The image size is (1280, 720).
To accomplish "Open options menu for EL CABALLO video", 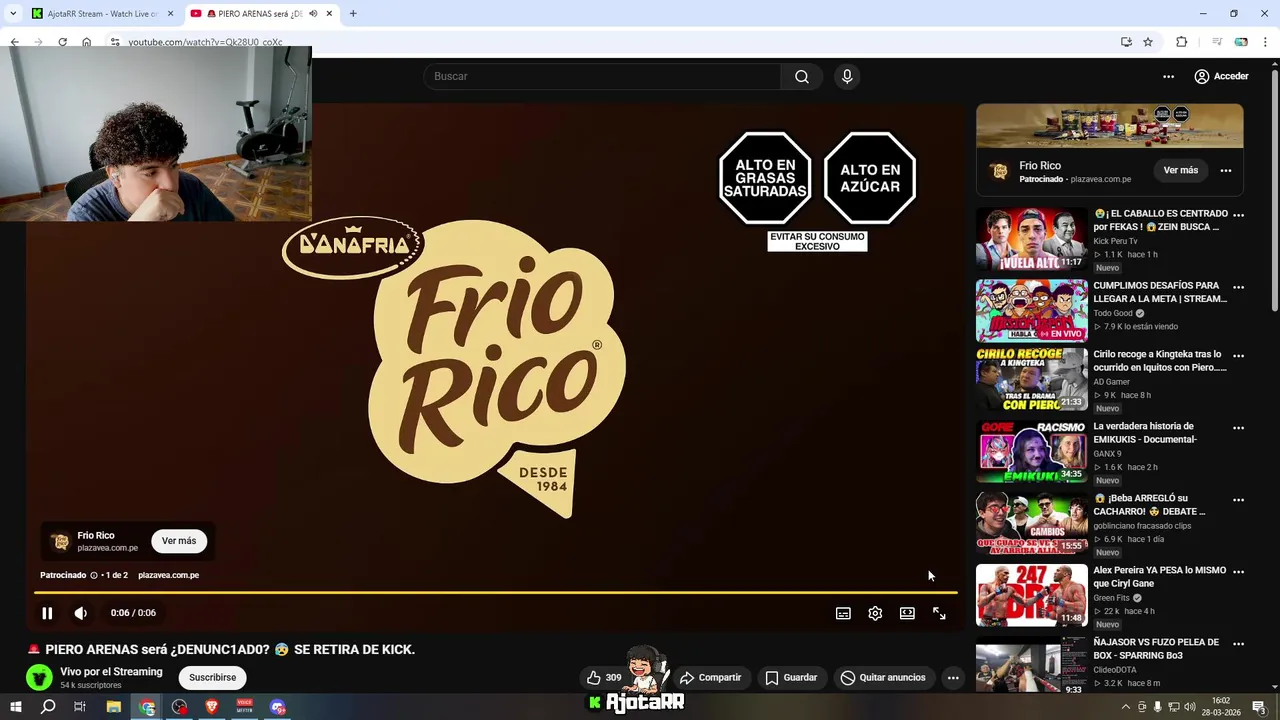I will 1238,215.
